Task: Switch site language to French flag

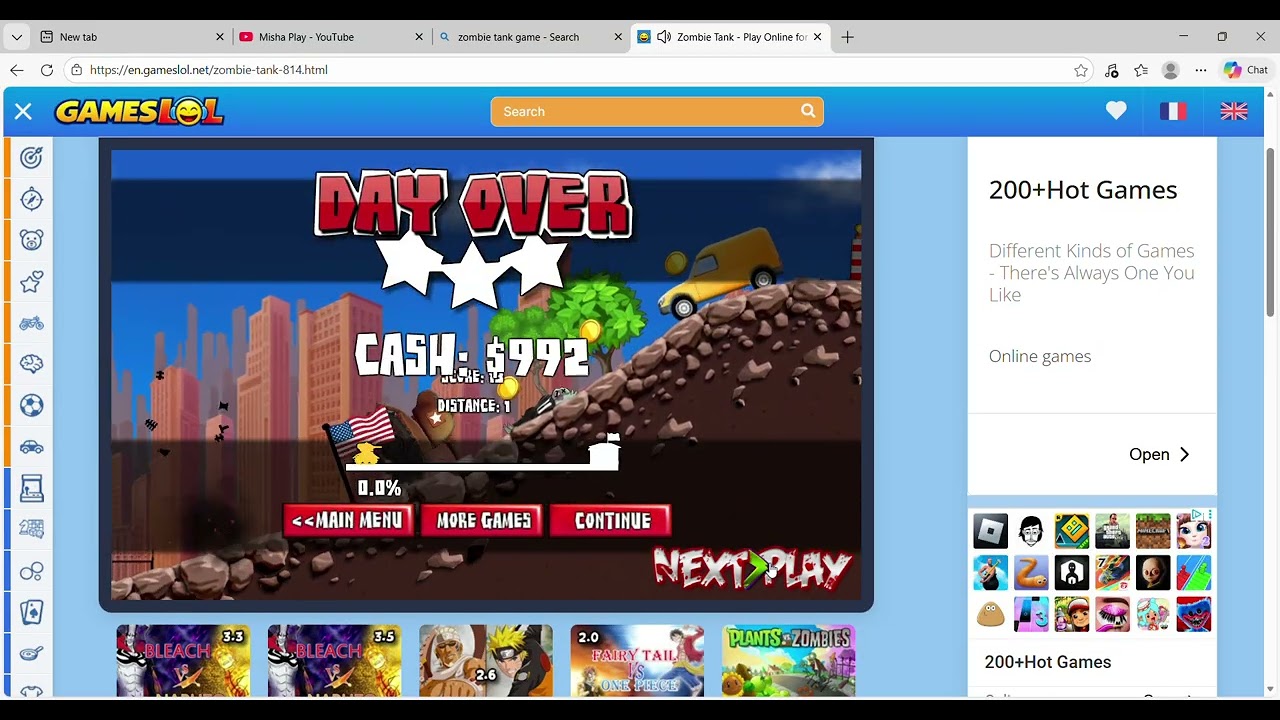Action: click(x=1173, y=111)
